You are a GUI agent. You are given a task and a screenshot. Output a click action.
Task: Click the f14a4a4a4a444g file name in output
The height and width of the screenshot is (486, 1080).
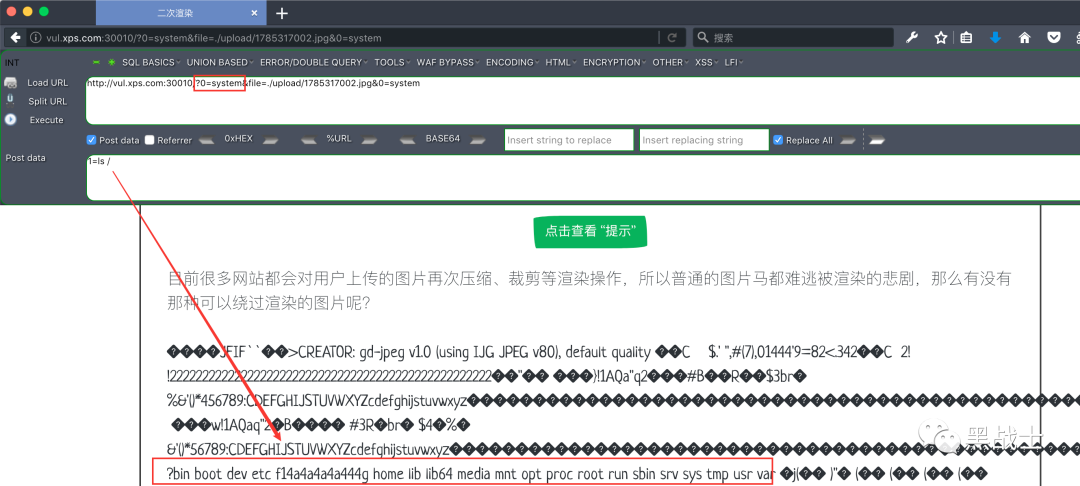pos(322,473)
